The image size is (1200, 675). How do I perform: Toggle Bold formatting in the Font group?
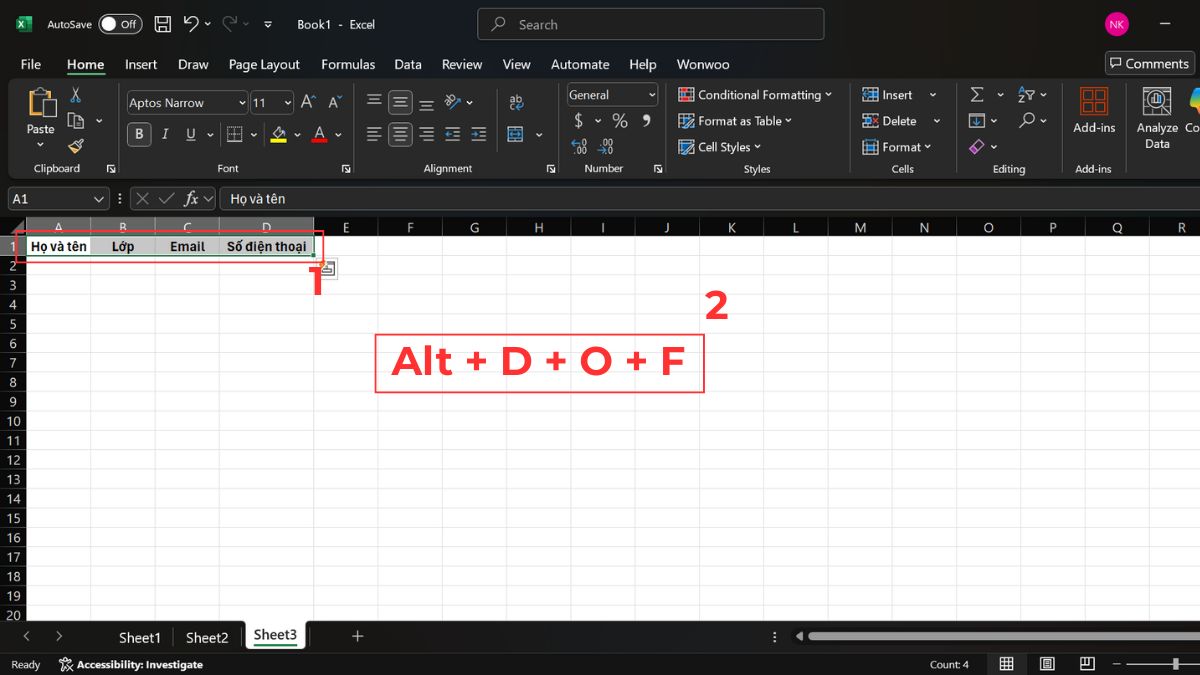pos(139,134)
